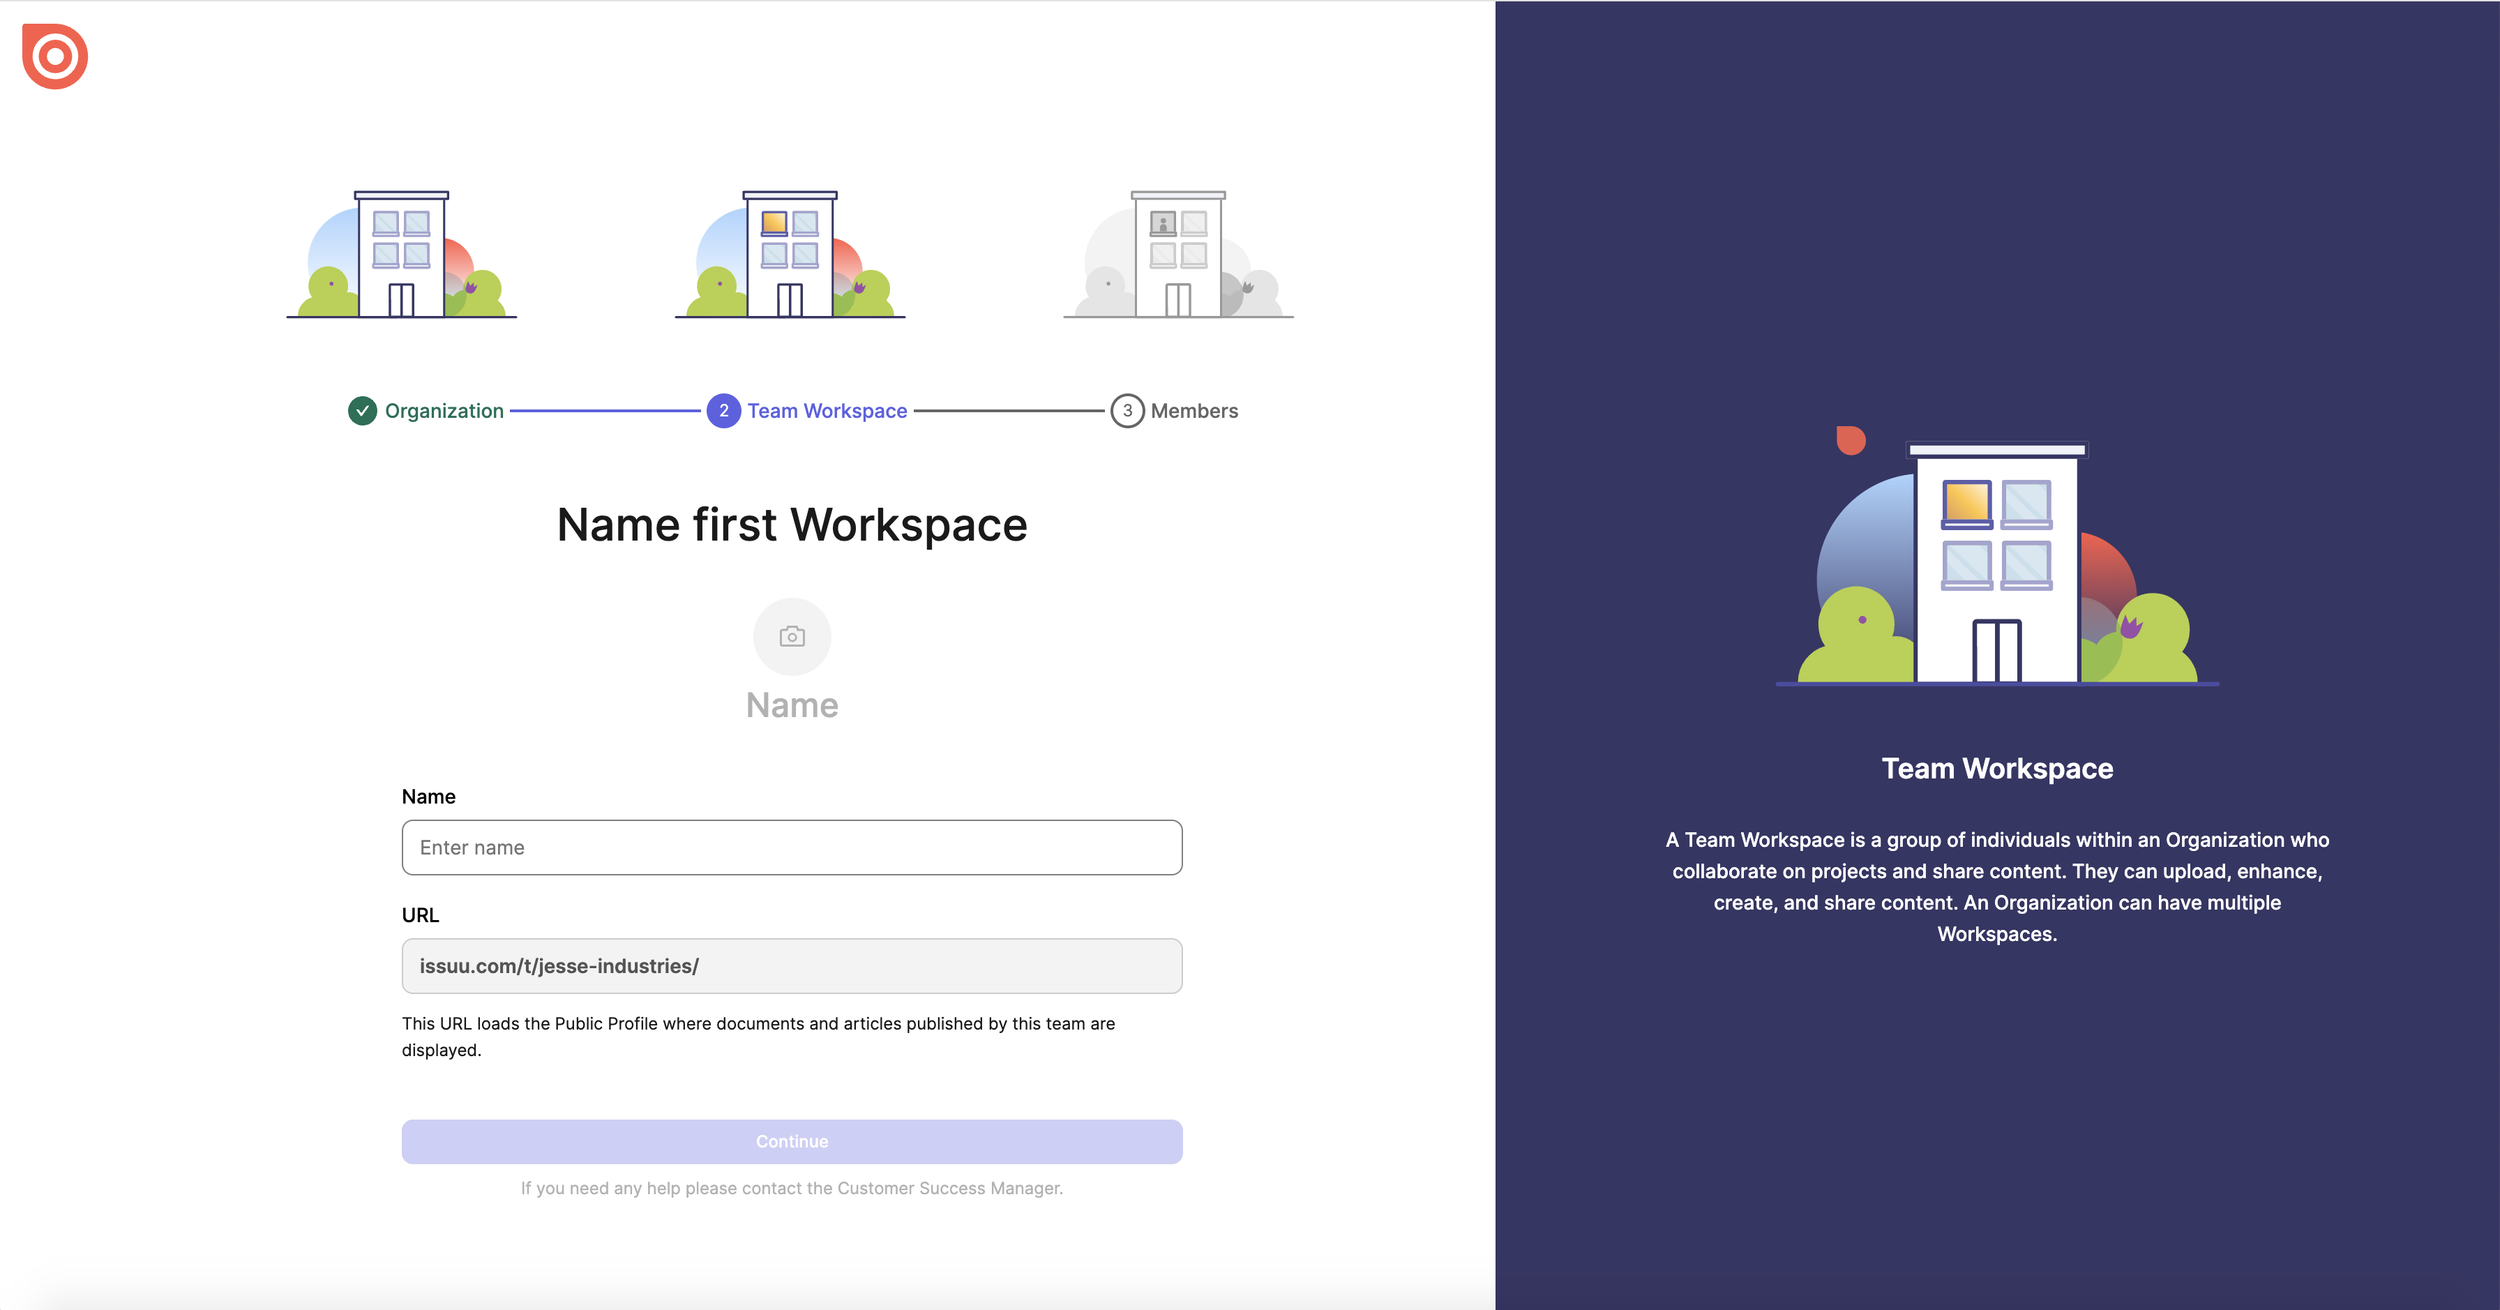The height and width of the screenshot is (1310, 2500).
Task: Click the greyed Members building illustration
Action: (1178, 256)
